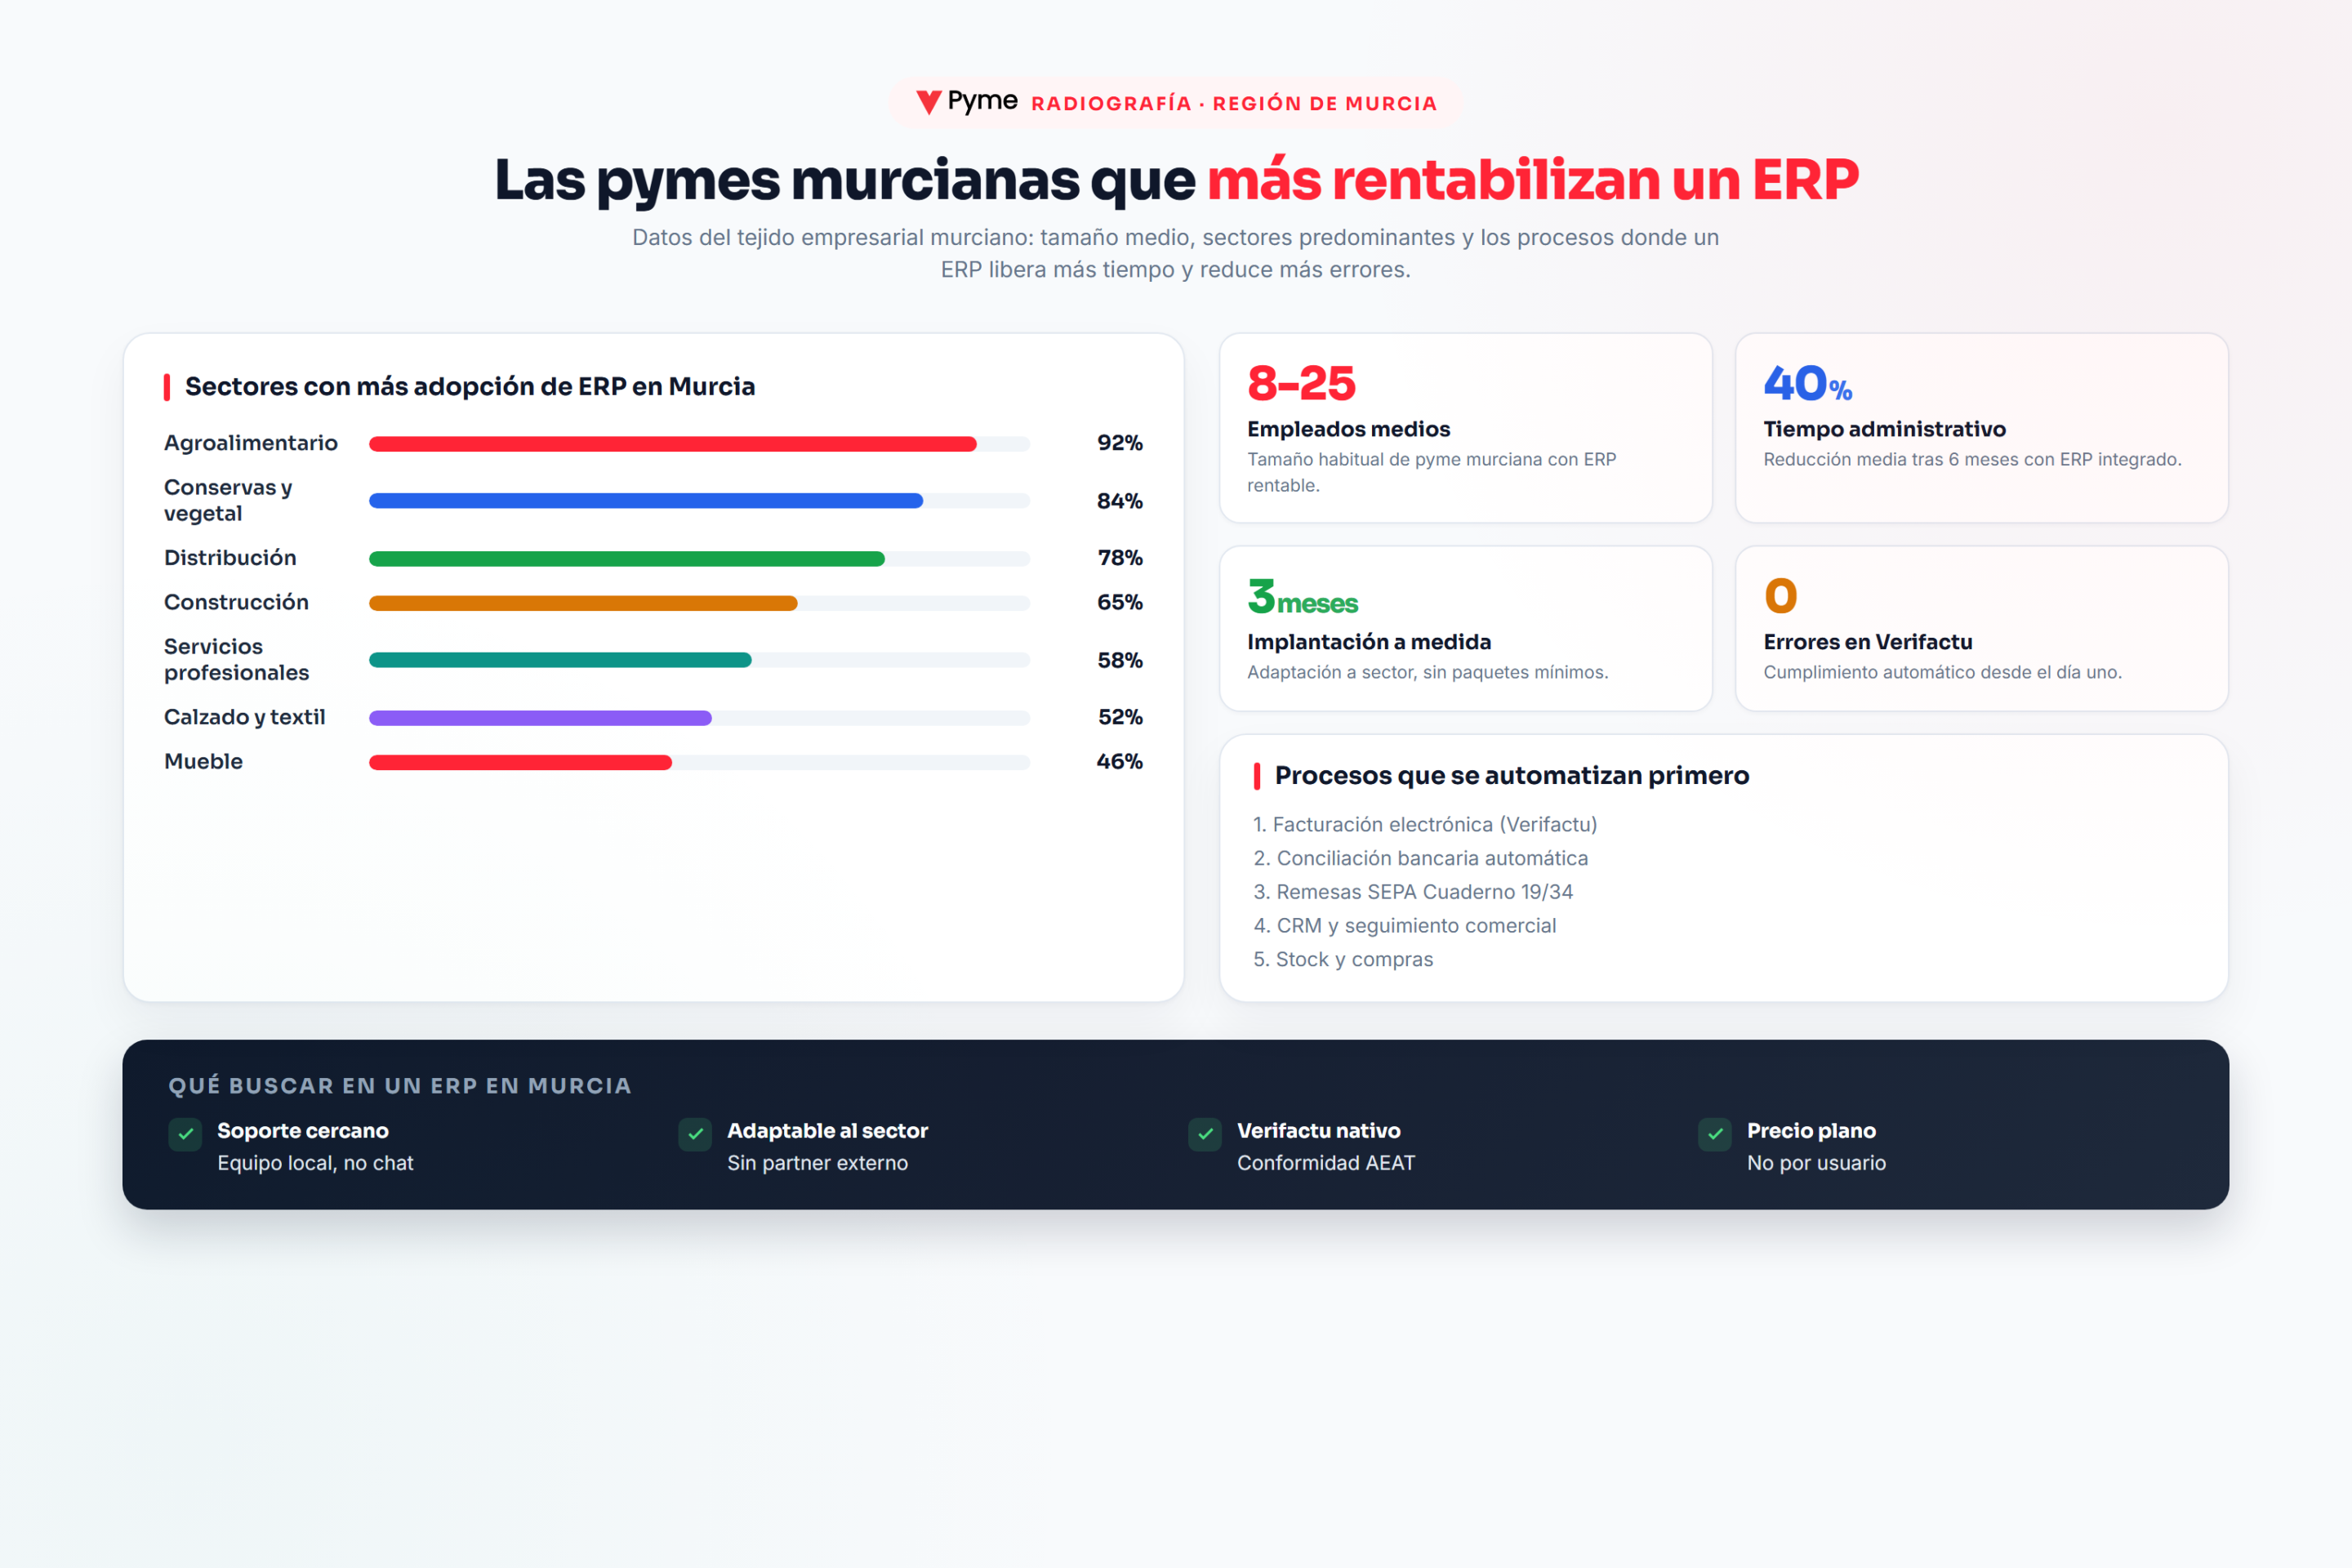Click the 58% value for Servicios profesionales
2352x1568 pixels.
pos(1120,660)
